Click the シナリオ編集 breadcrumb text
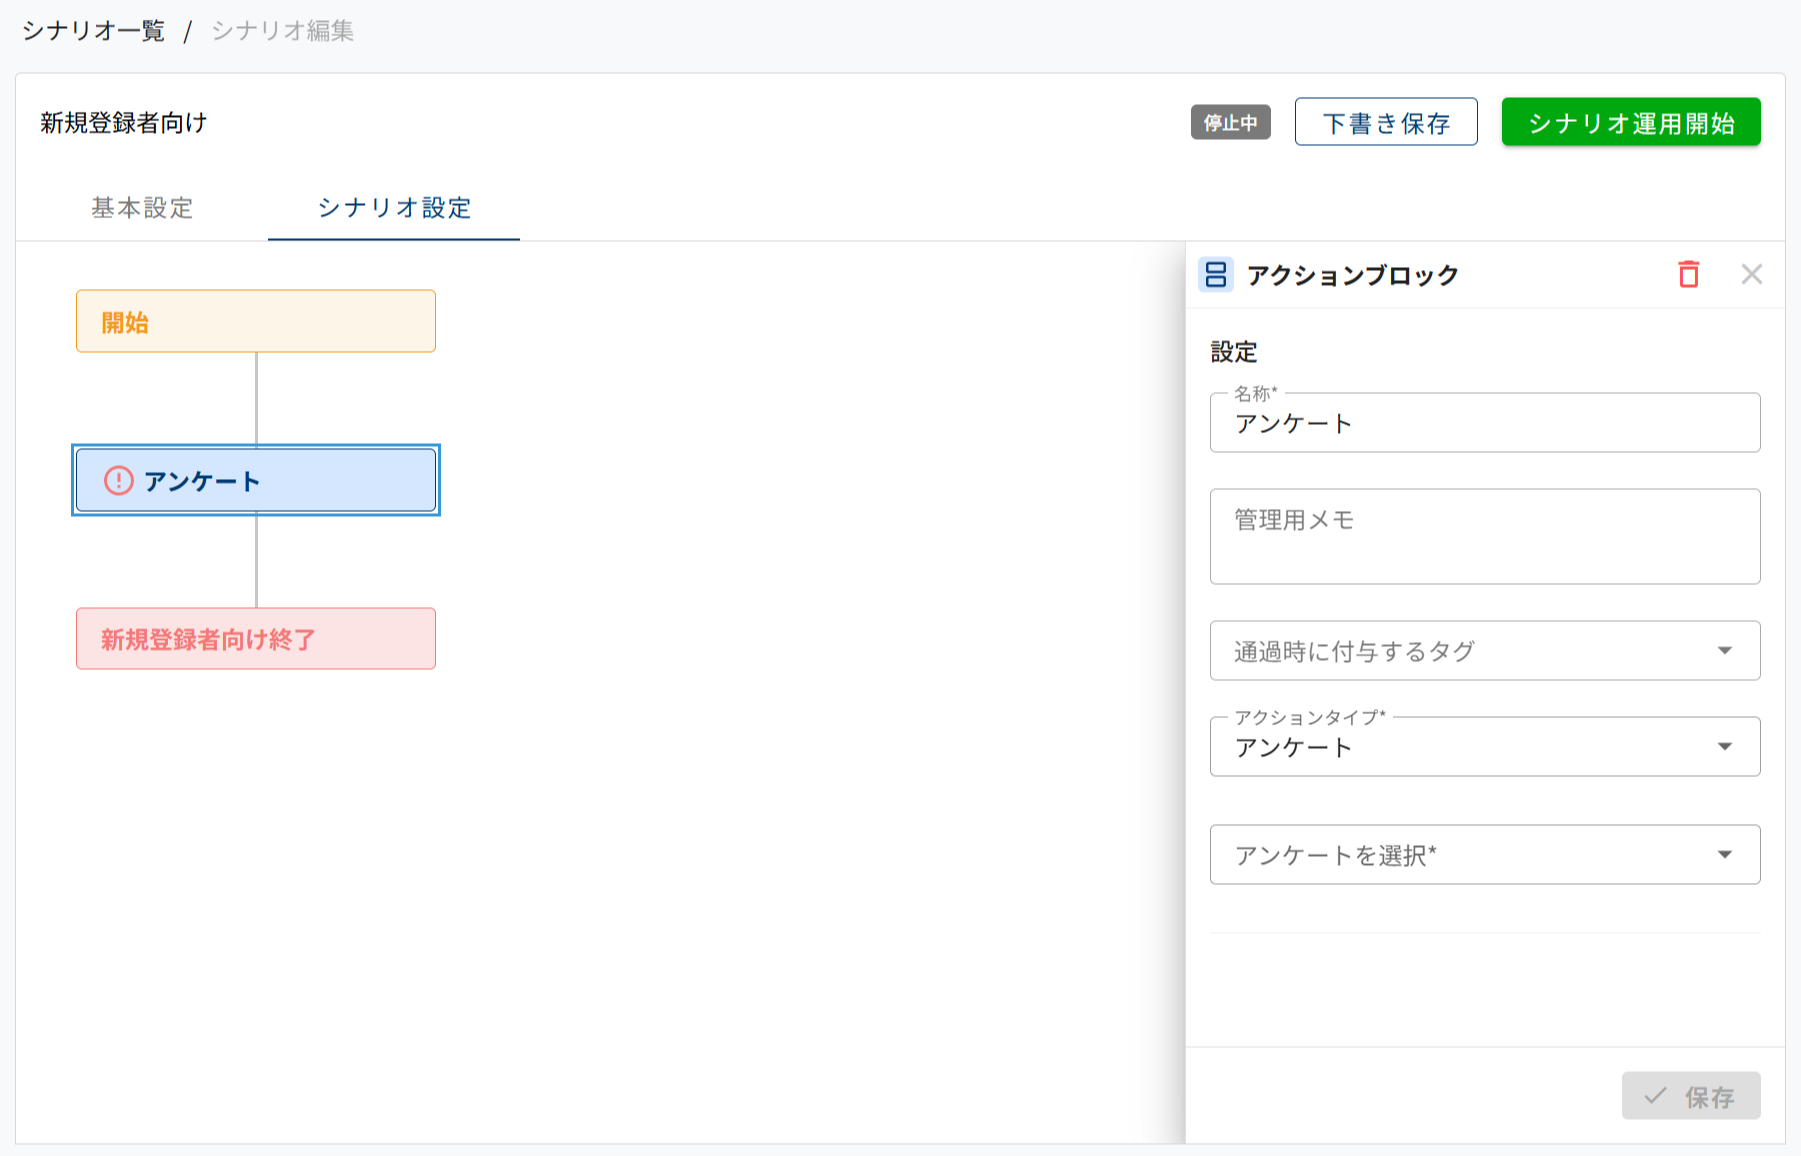 (282, 31)
